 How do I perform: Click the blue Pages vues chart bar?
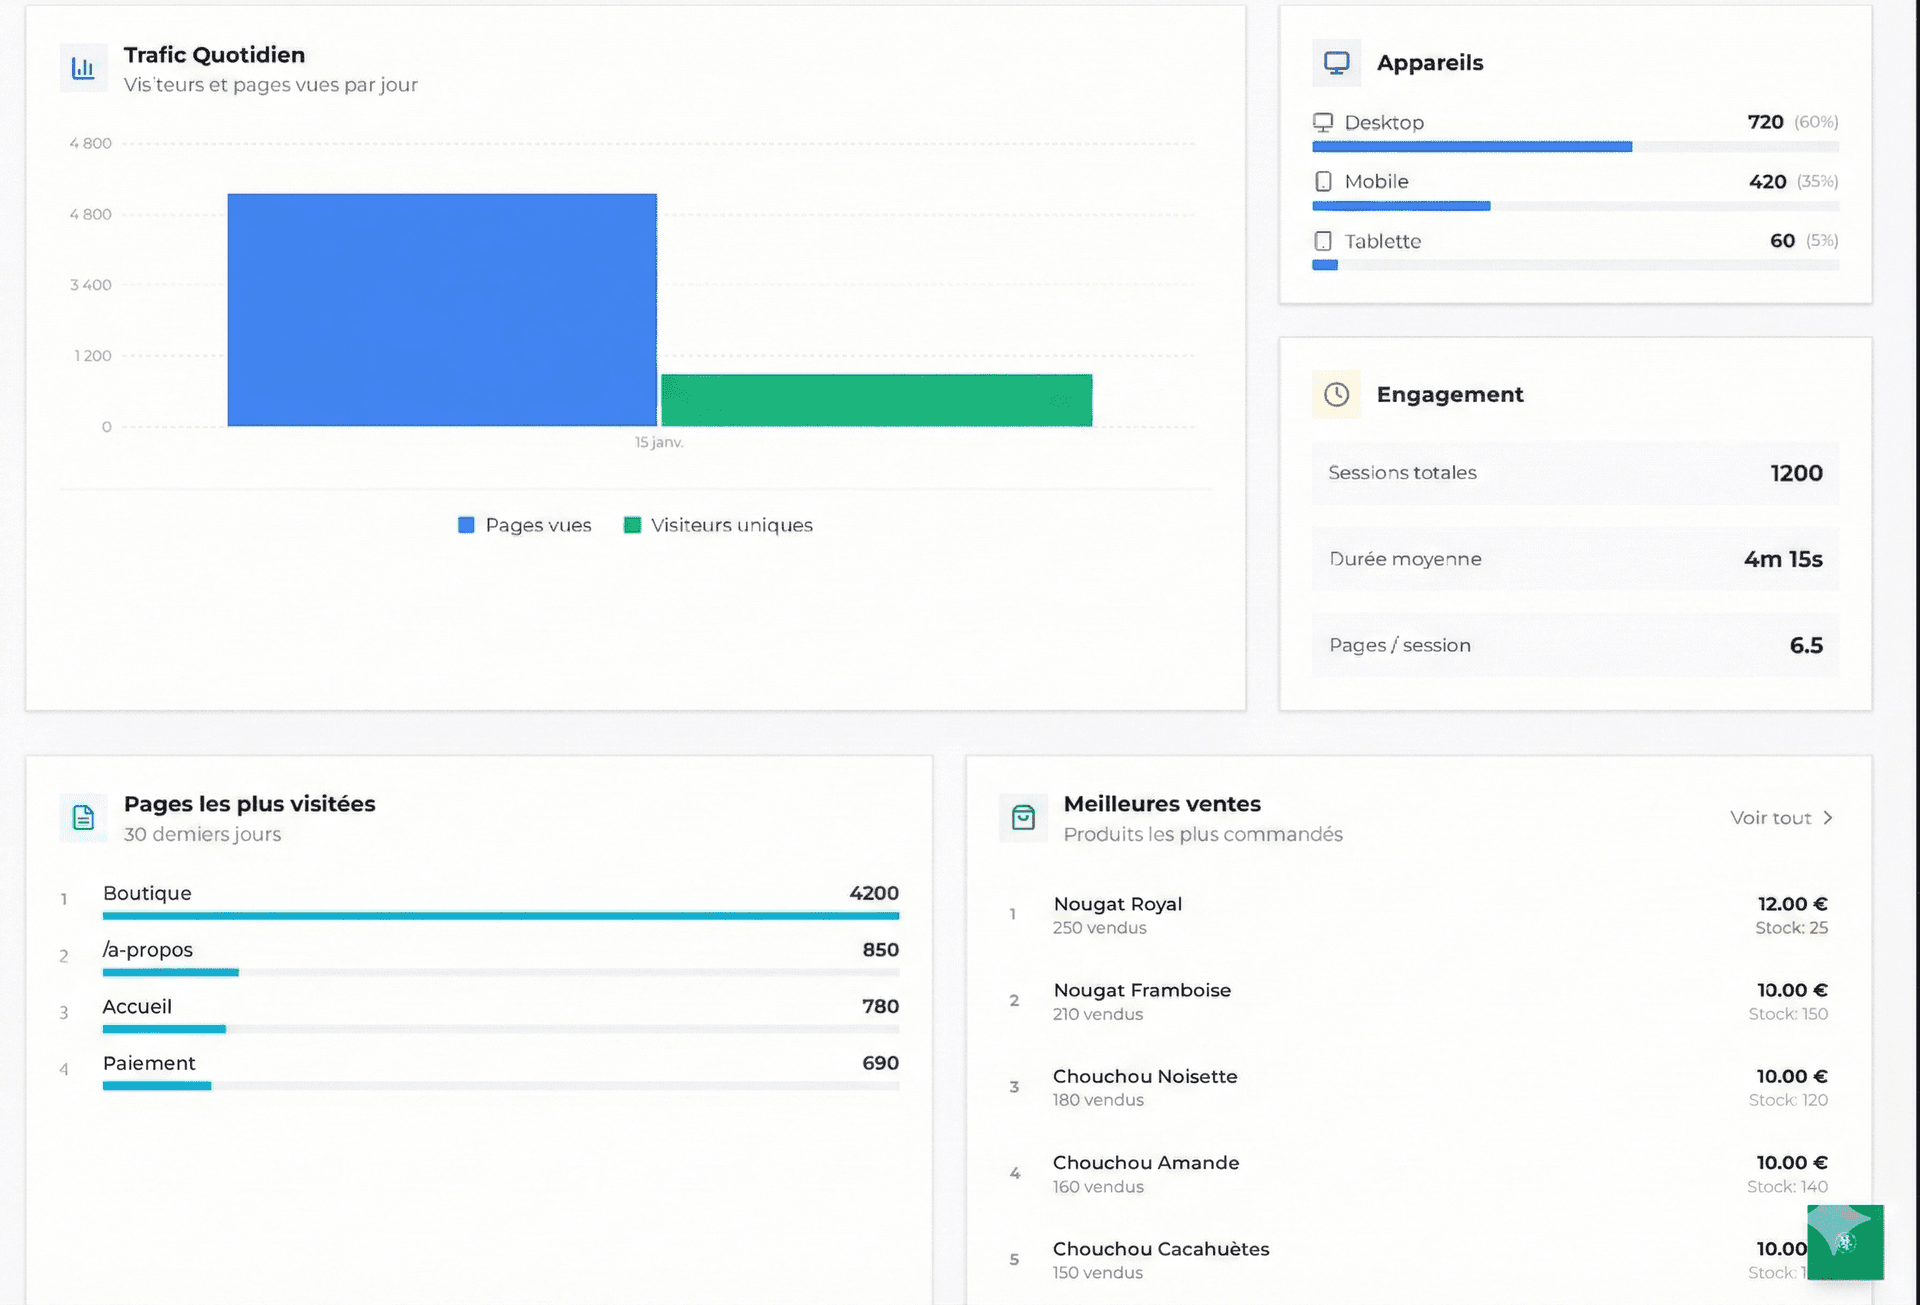pyautogui.click(x=442, y=310)
